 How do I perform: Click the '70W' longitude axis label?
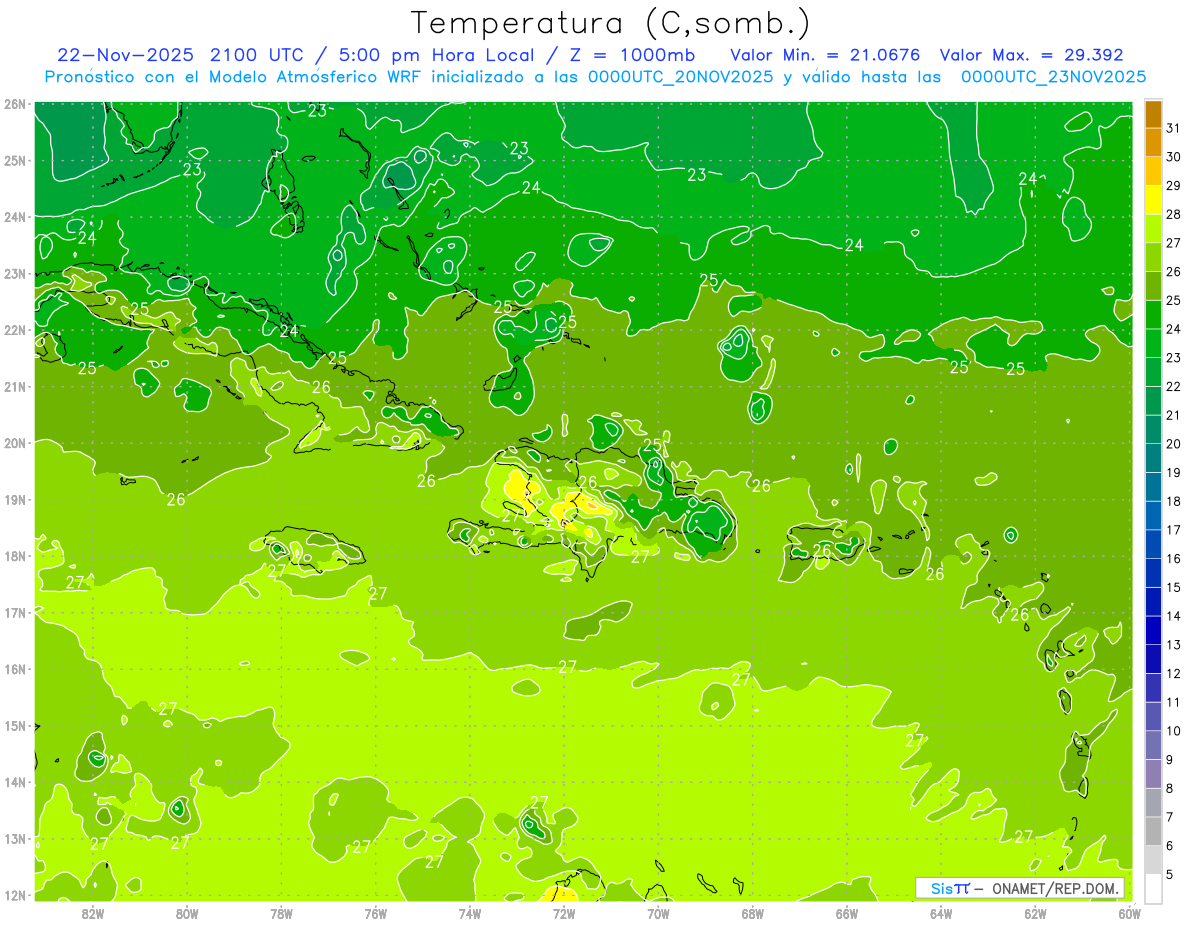click(658, 913)
